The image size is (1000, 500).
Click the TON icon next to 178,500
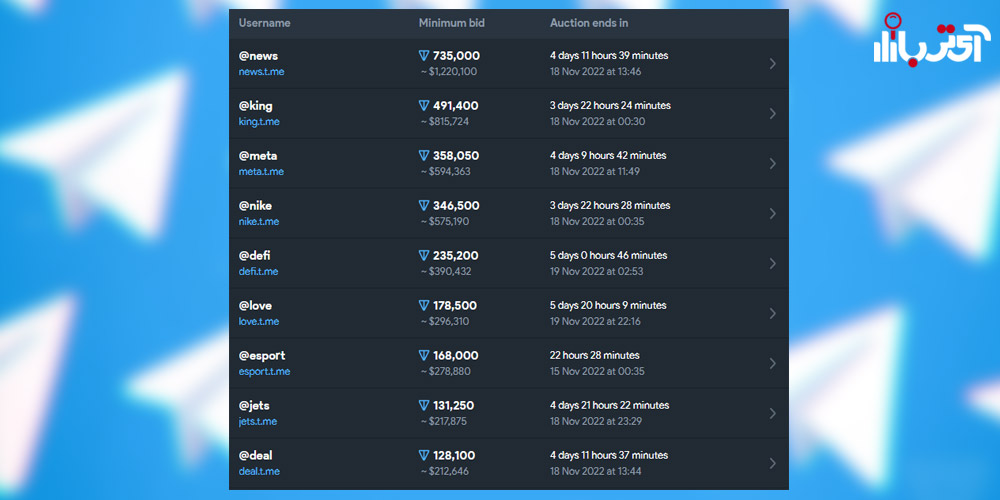coord(424,305)
